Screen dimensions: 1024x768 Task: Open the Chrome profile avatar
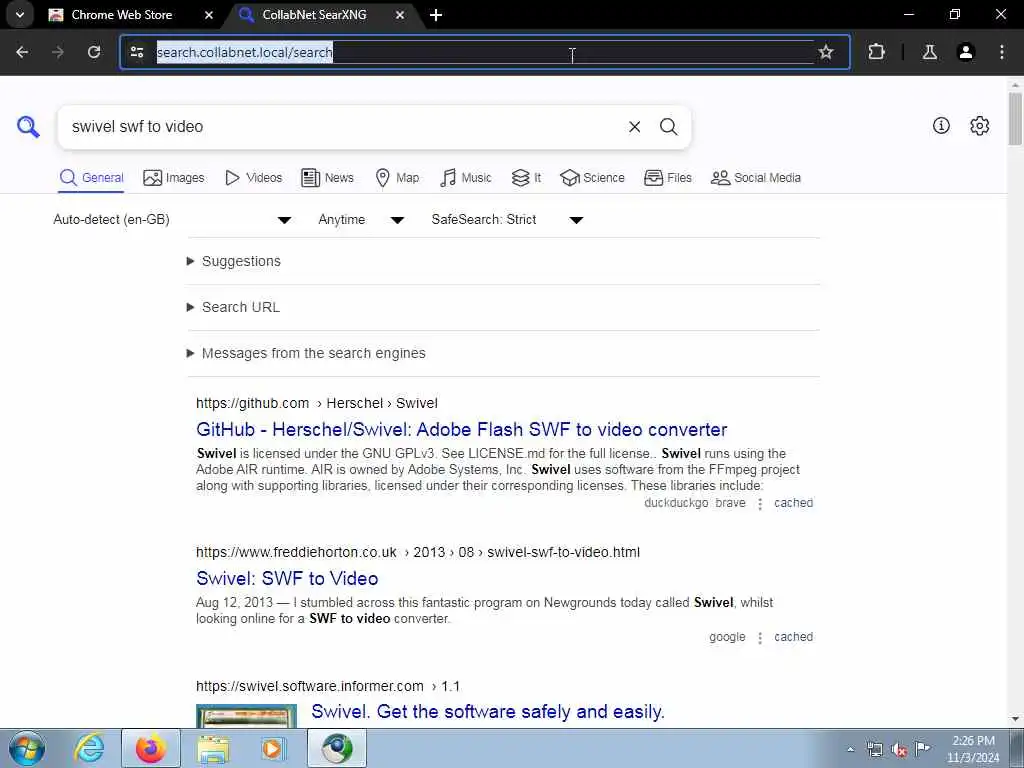click(x=966, y=52)
